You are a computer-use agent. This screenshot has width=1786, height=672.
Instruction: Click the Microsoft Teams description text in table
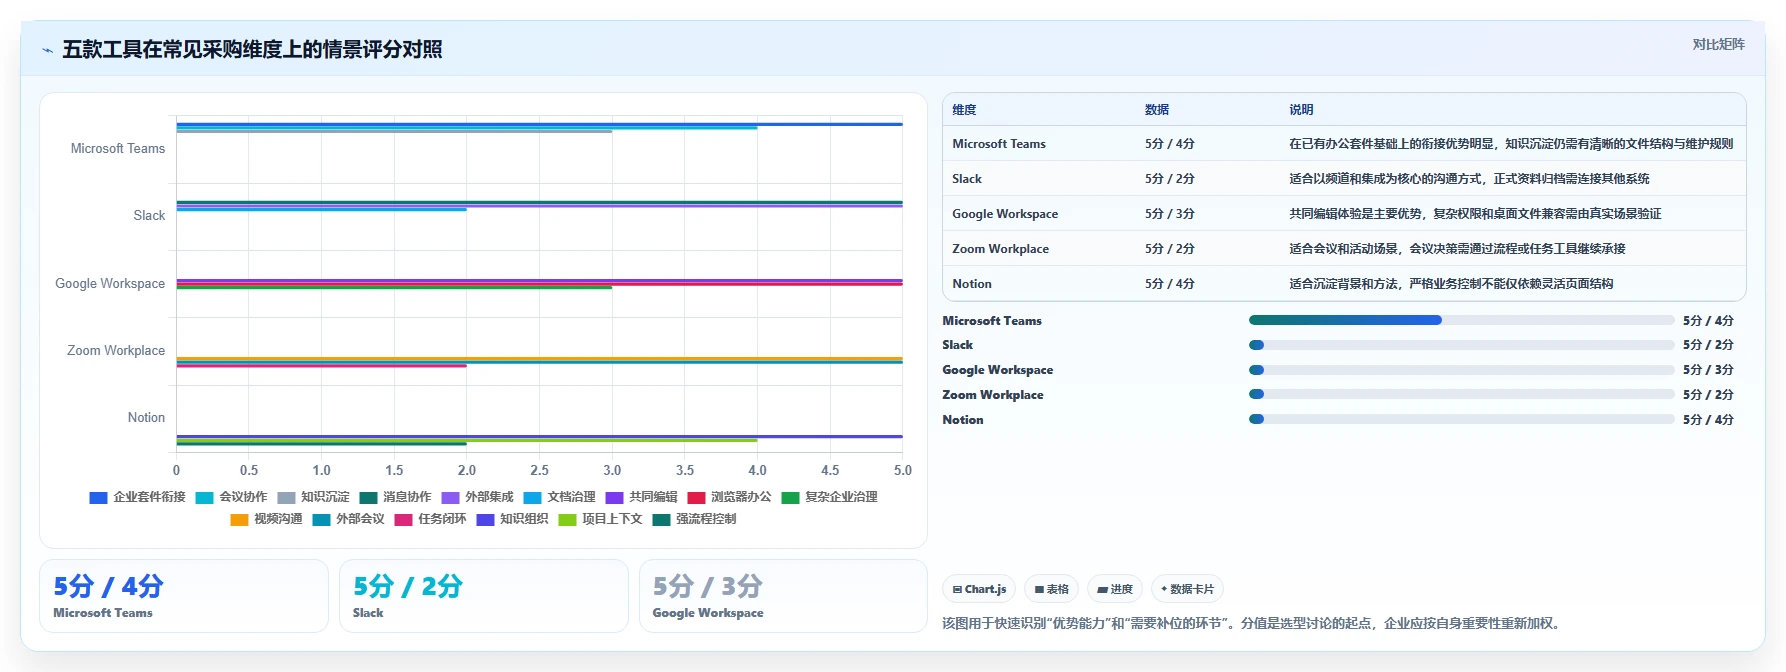click(x=1511, y=144)
